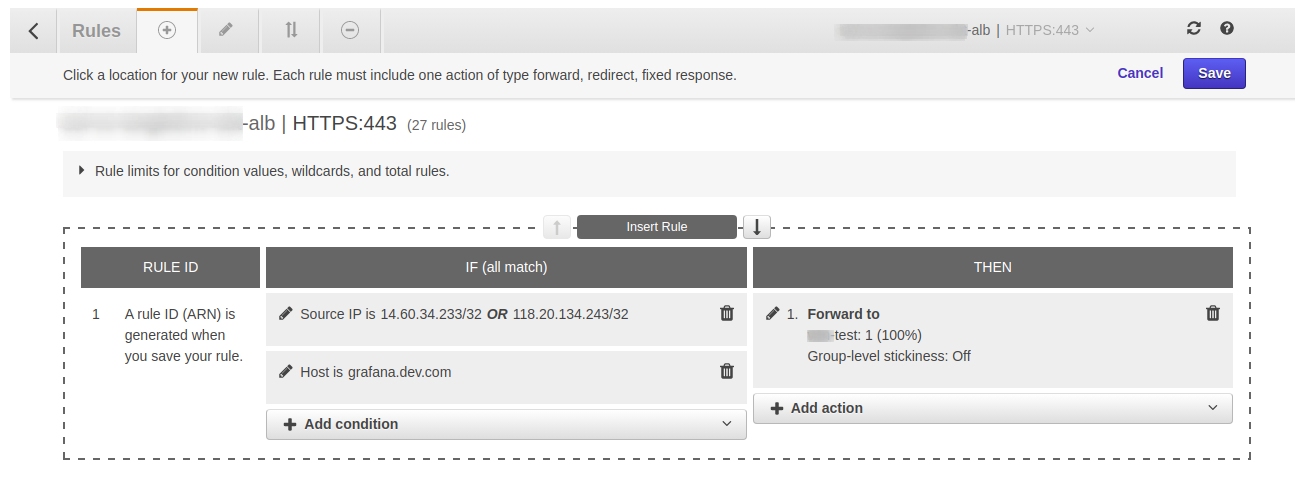Edit the Source IP condition
This screenshot has width=1295, height=477.
click(x=286, y=314)
